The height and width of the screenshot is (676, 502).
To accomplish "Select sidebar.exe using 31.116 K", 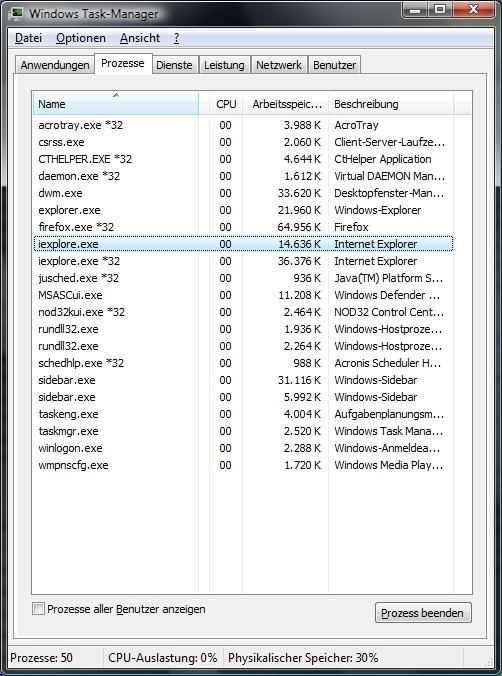I will (x=243, y=380).
